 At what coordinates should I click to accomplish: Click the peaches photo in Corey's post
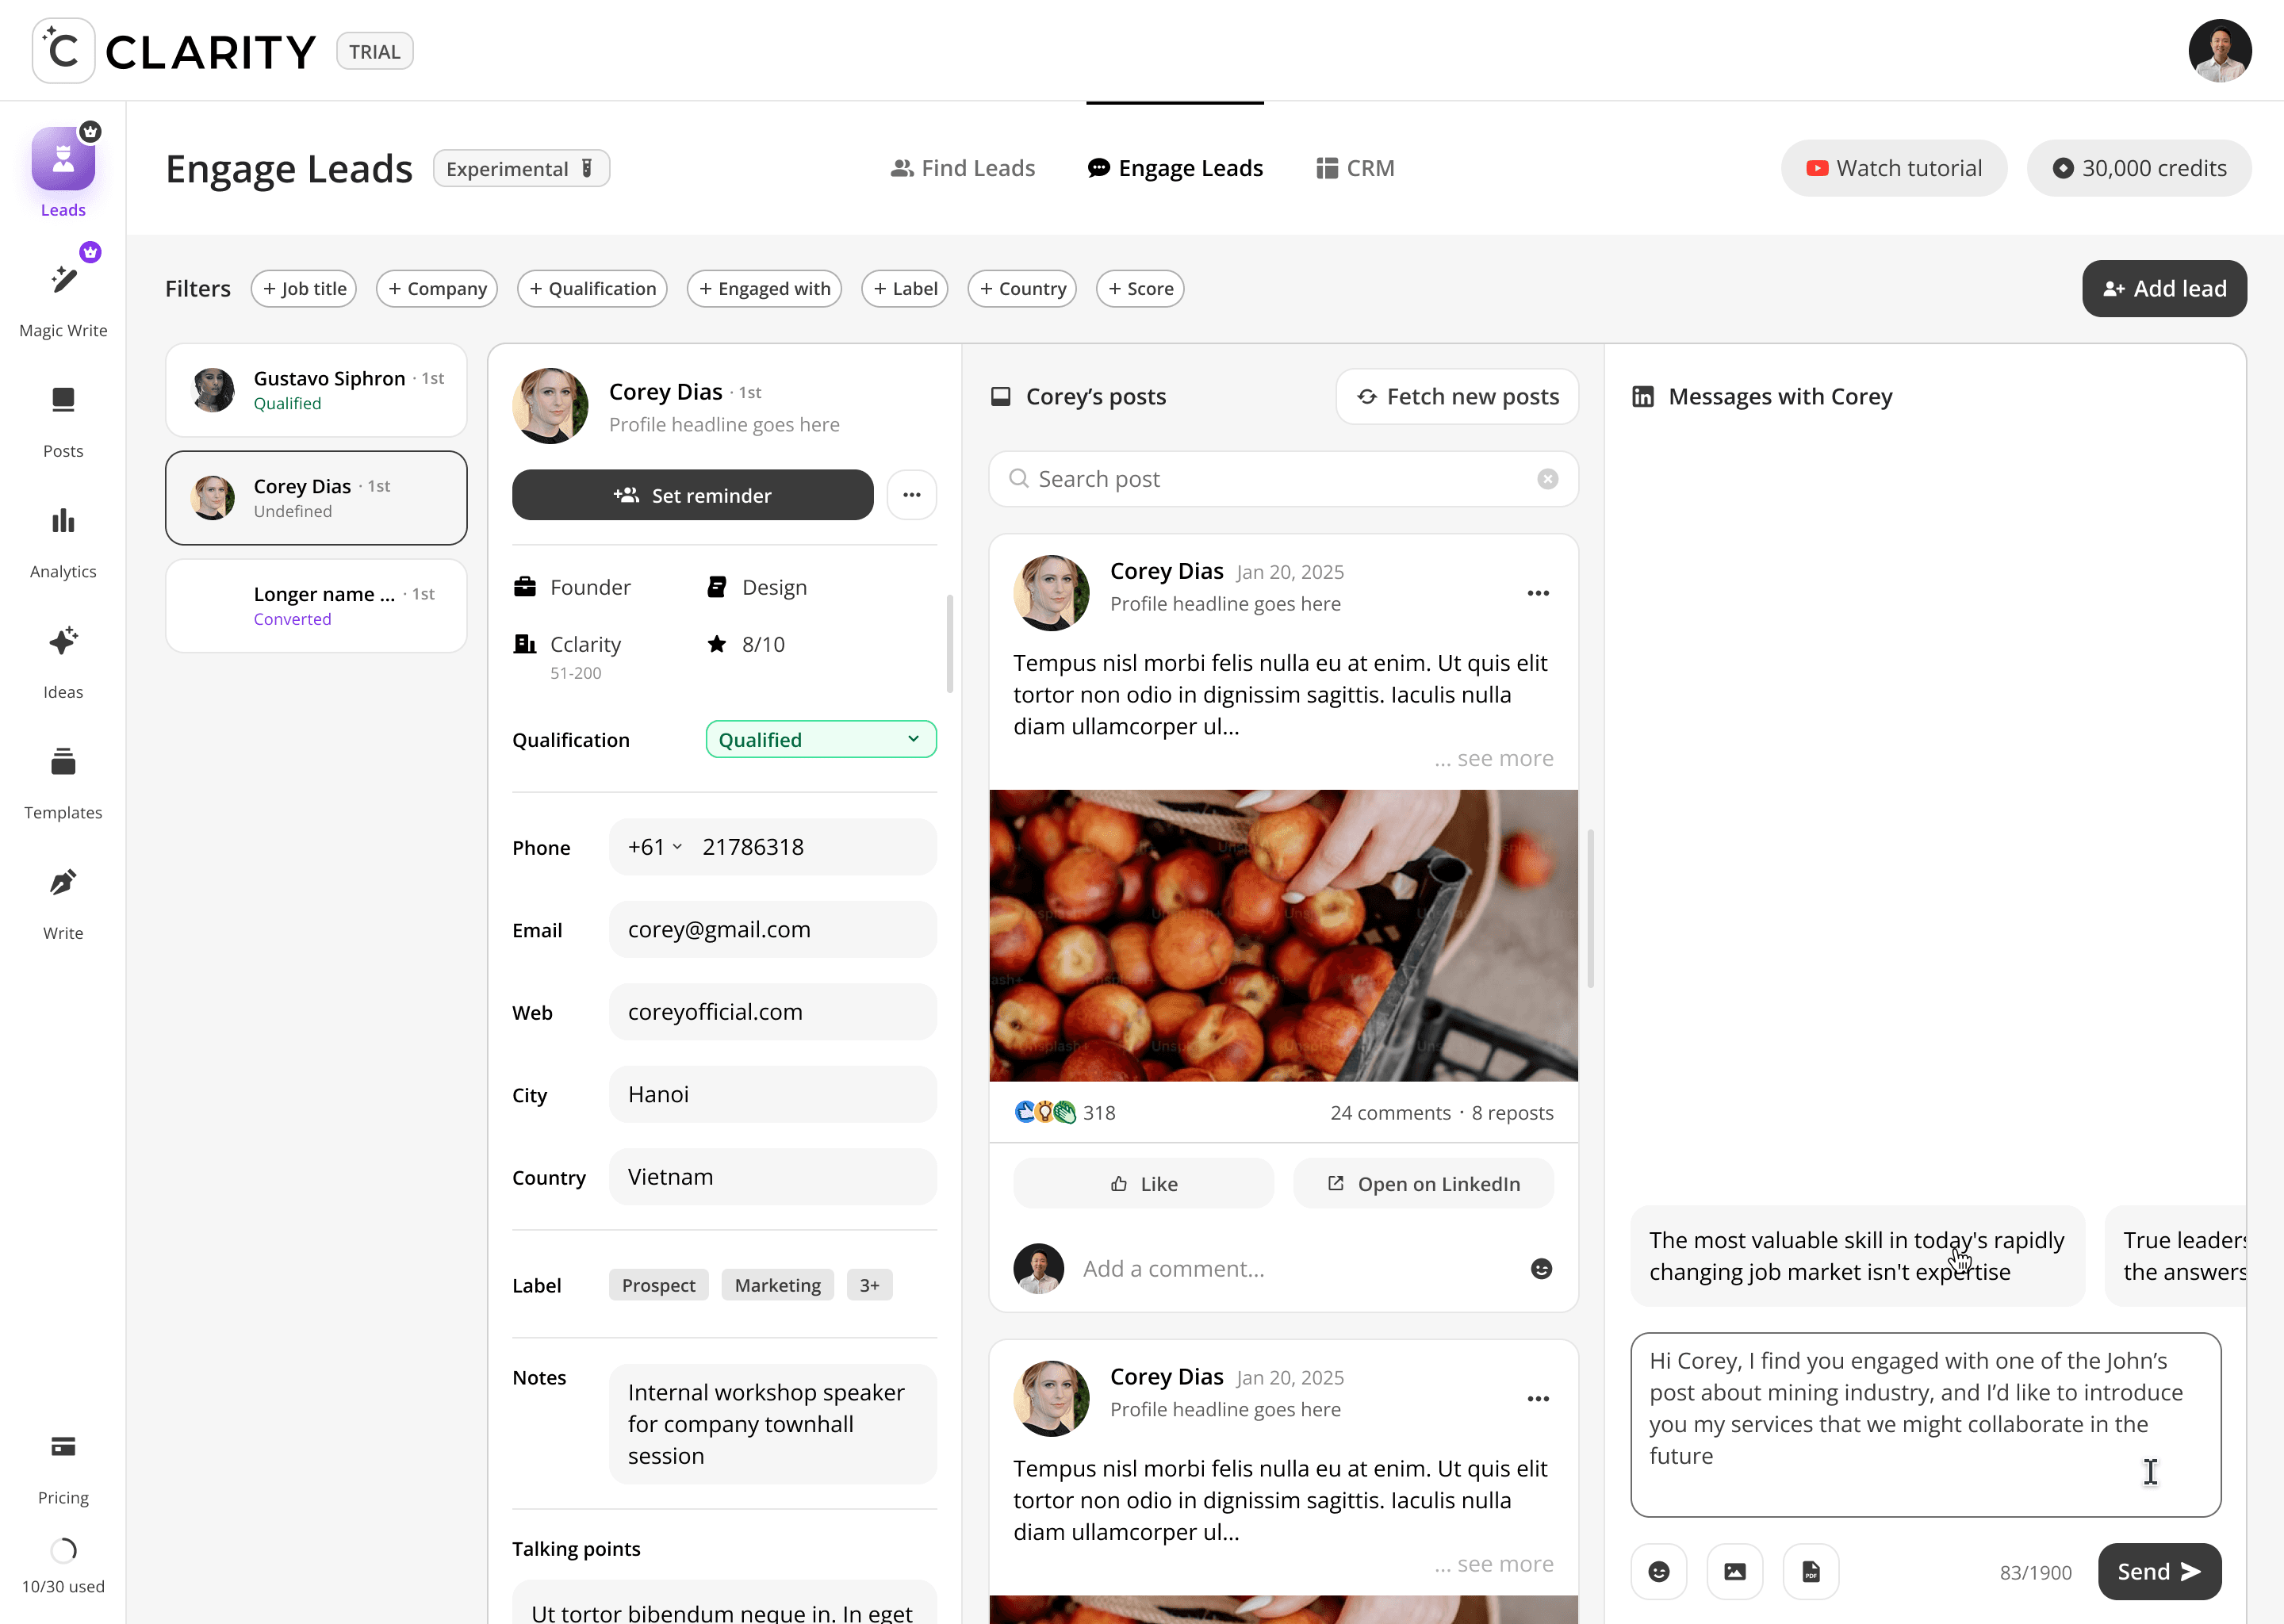1283,935
